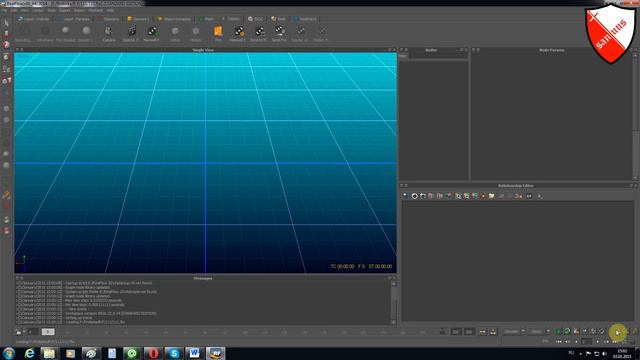Switch to the Mesh shelf tab

[206, 19]
